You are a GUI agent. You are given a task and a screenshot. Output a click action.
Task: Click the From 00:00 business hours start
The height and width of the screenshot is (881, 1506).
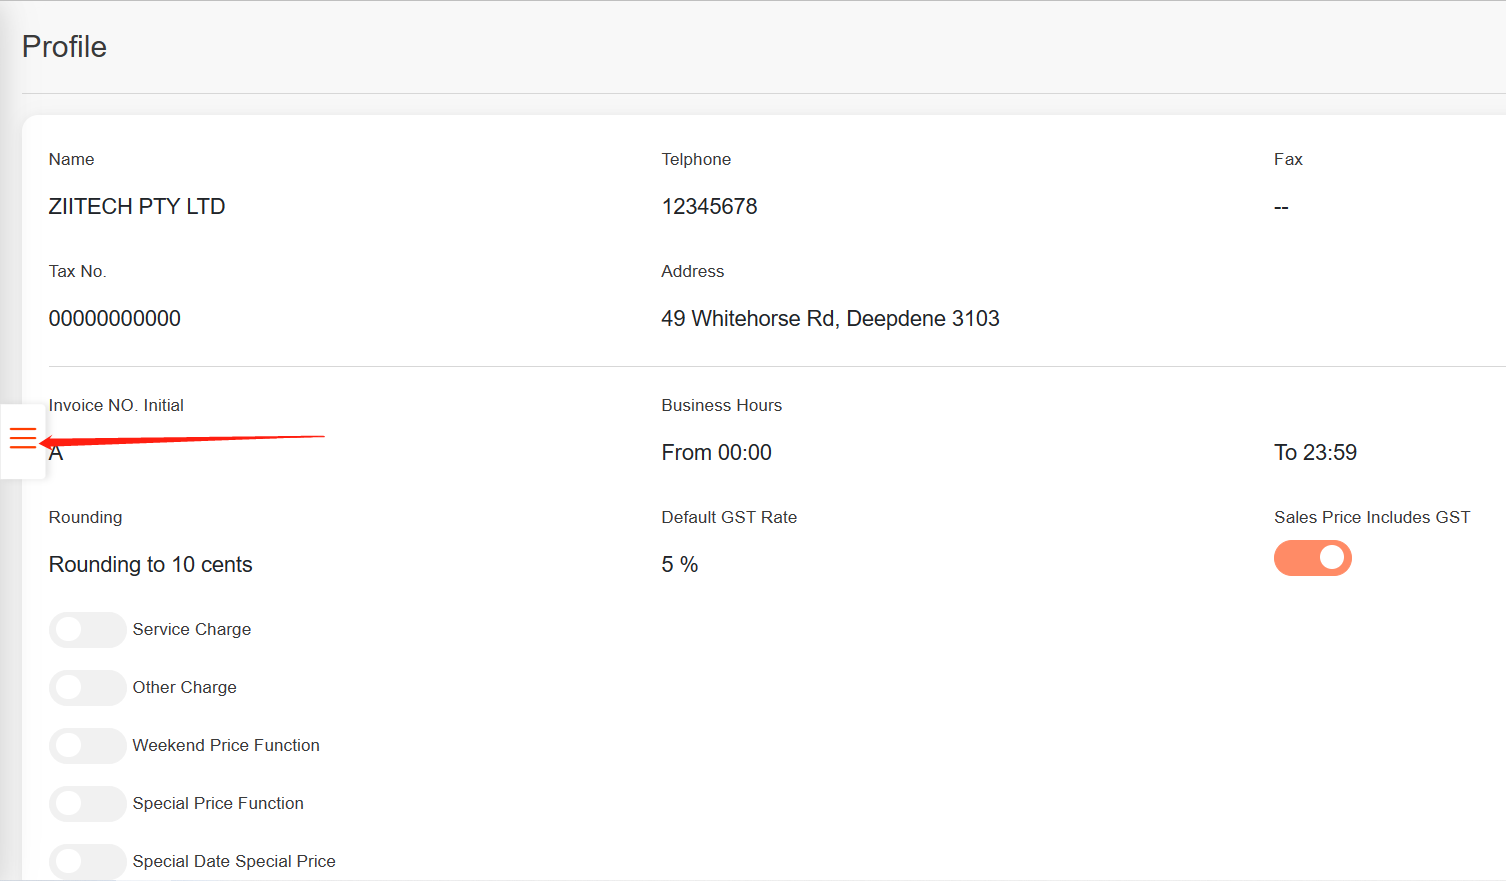click(x=716, y=453)
